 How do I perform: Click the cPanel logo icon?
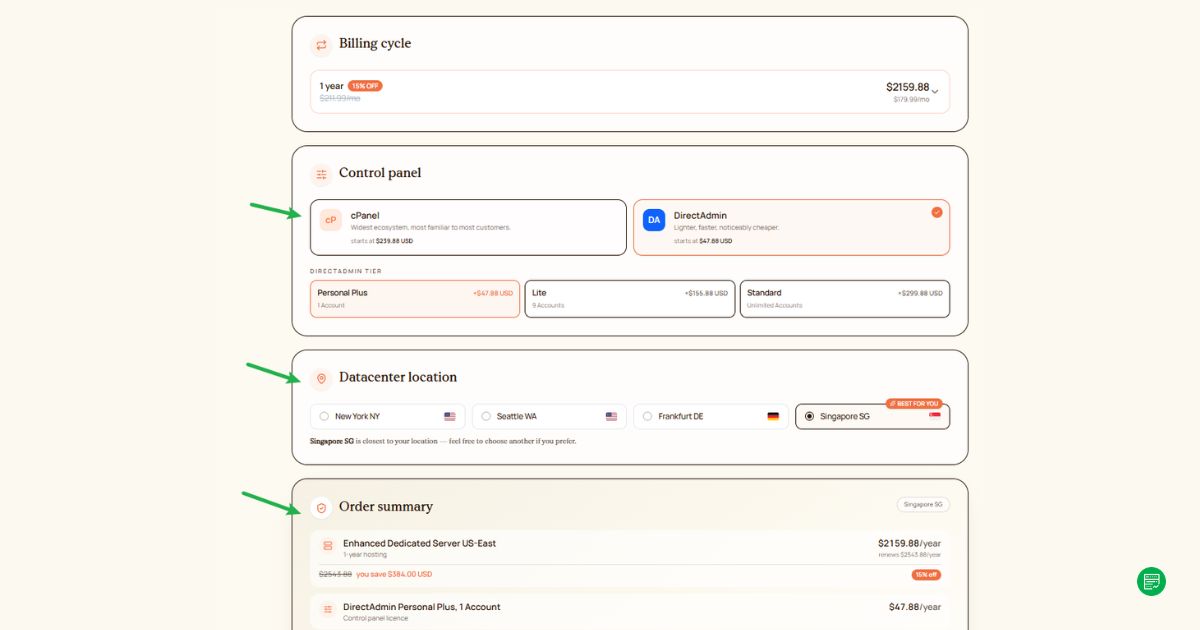tap(331, 220)
